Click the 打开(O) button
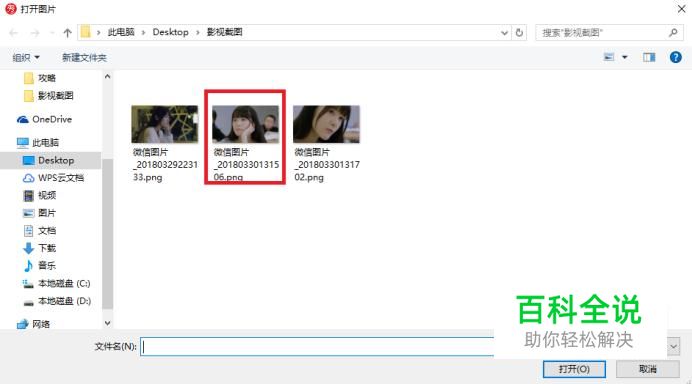The width and height of the screenshot is (692, 384). pos(574,369)
